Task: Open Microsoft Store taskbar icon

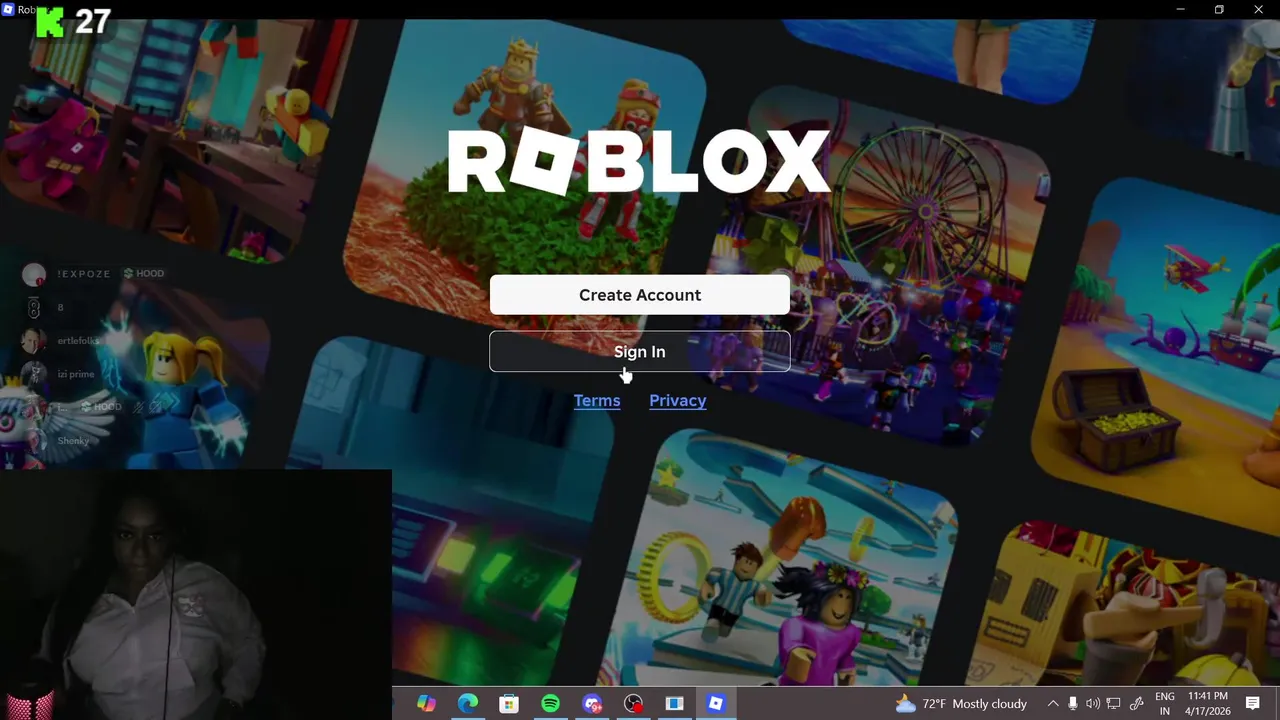Action: (x=509, y=704)
